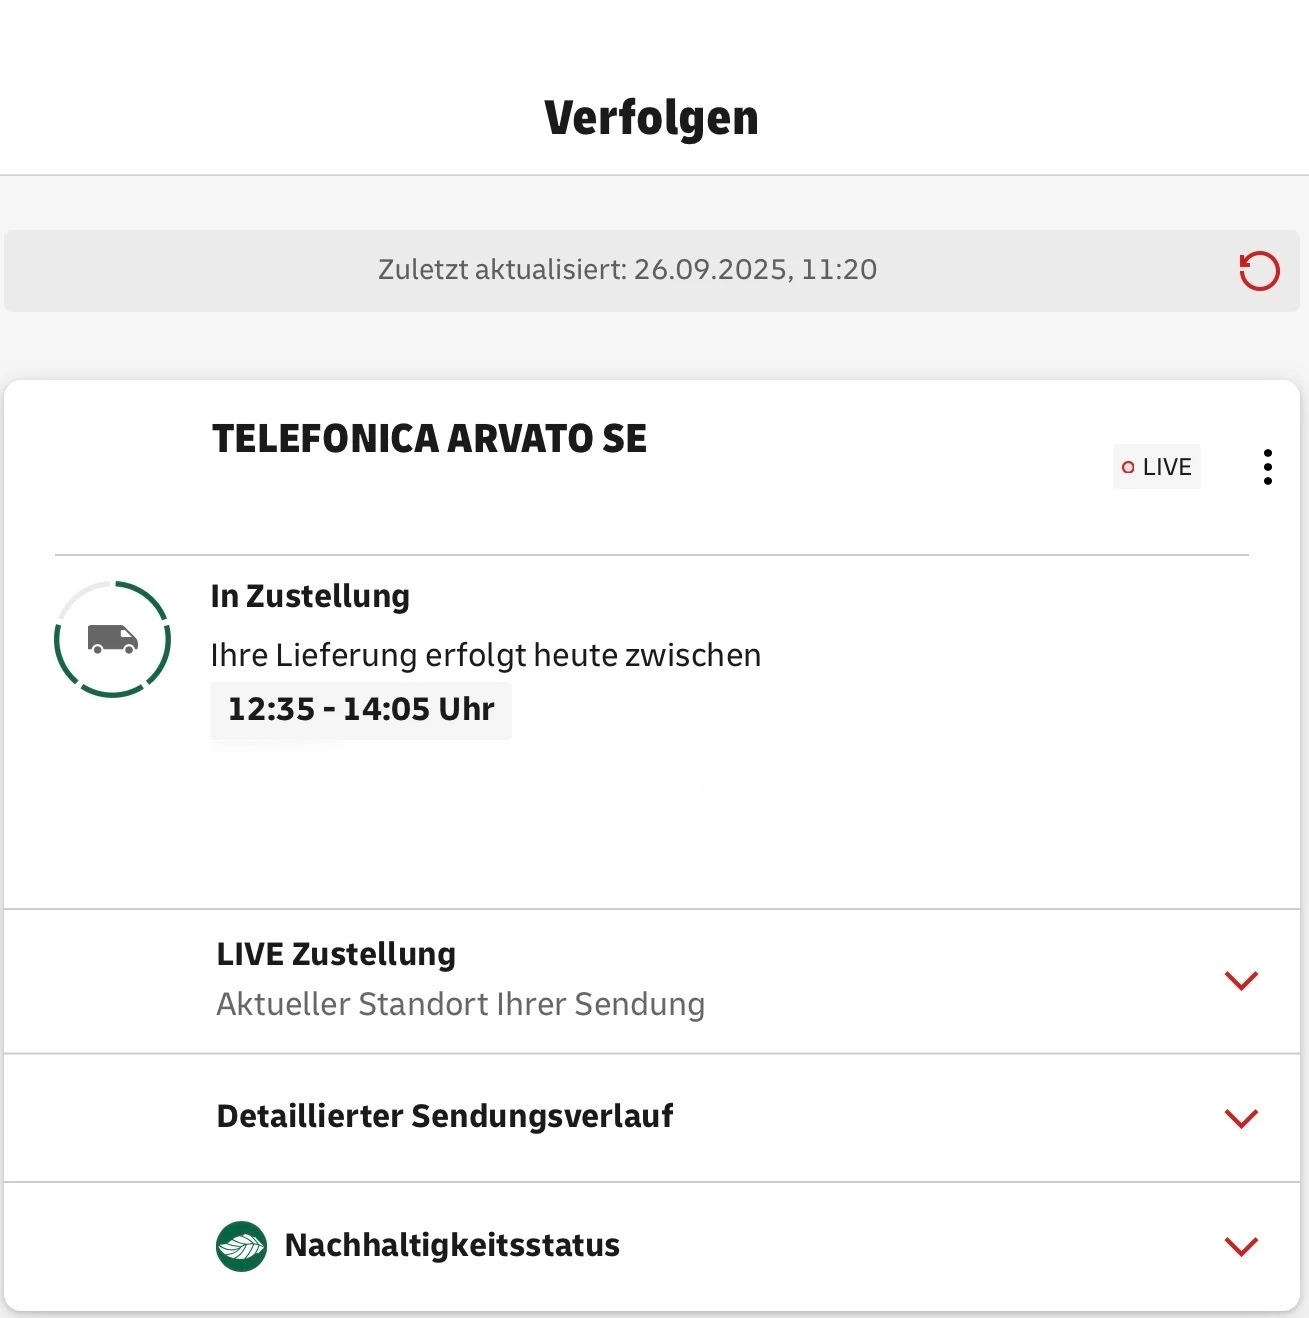Open the LIVE Zustellung section label
Screen dimensions: 1309x1318
(x=336, y=954)
